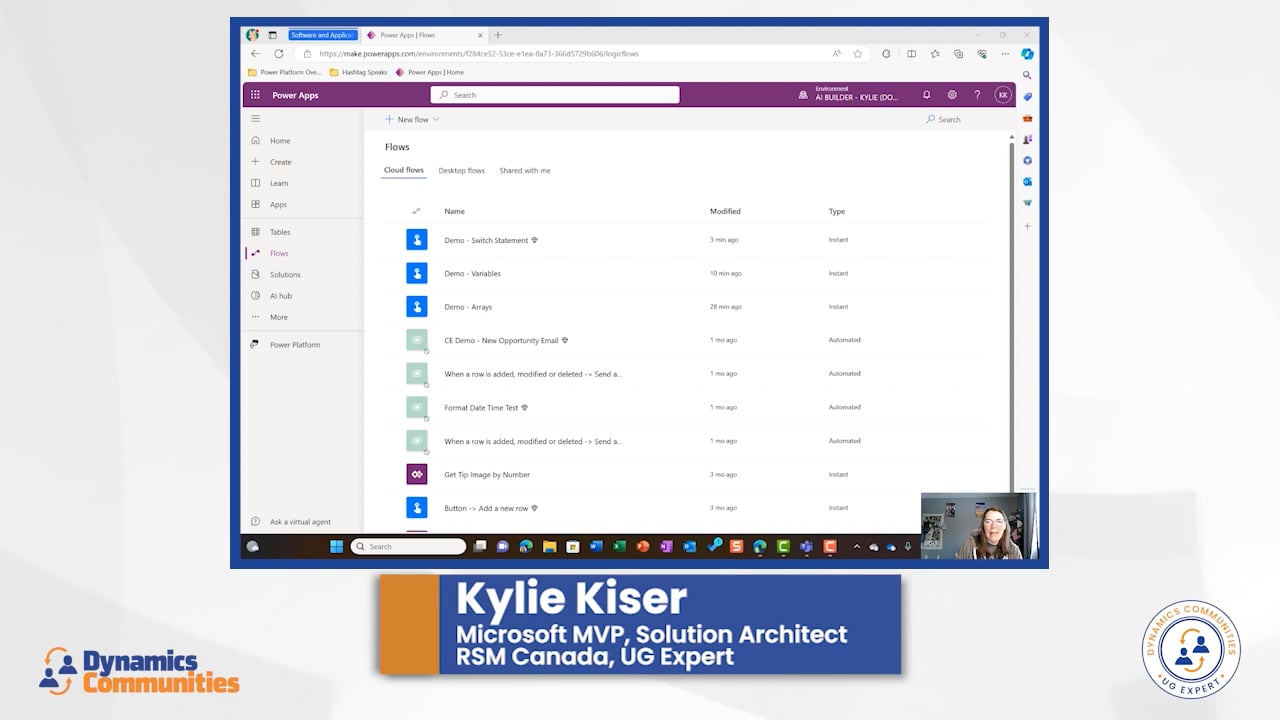Open Button -> Add a new row flow
1280x720 pixels.
486,508
